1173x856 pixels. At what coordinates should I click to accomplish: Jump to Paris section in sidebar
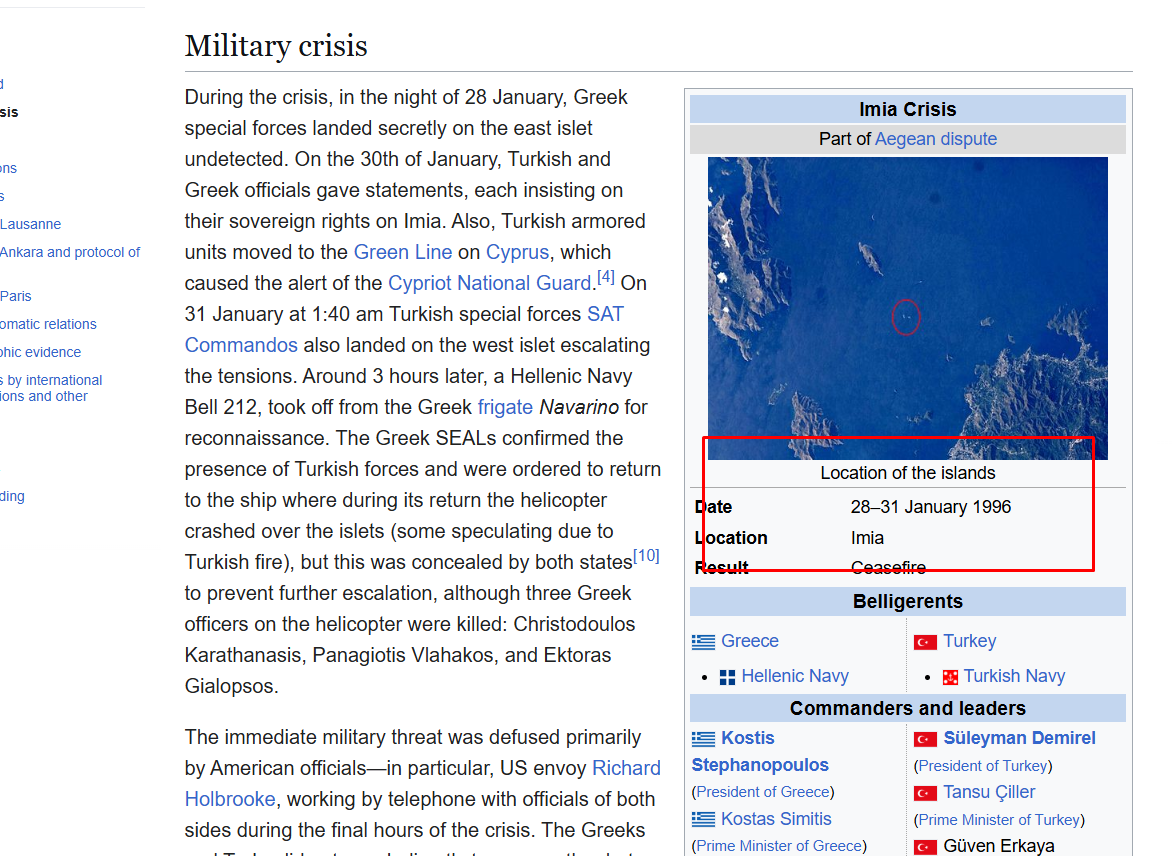(16, 296)
